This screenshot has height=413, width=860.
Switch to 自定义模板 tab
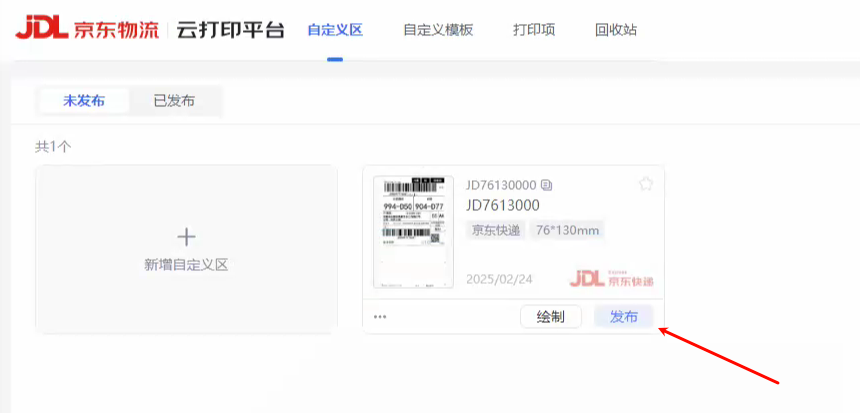point(438,30)
